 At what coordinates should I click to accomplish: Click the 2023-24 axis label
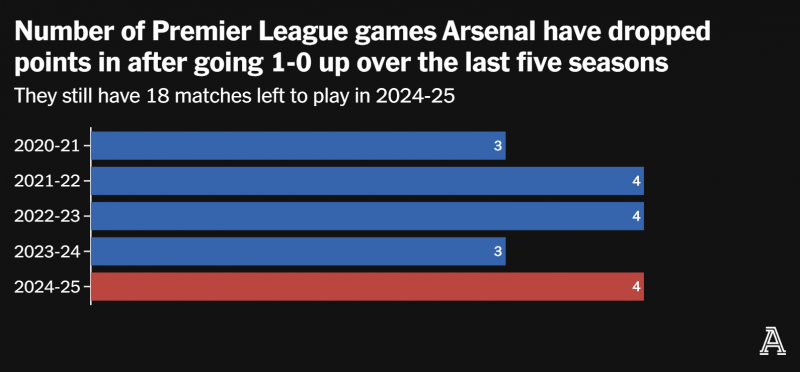click(47, 252)
